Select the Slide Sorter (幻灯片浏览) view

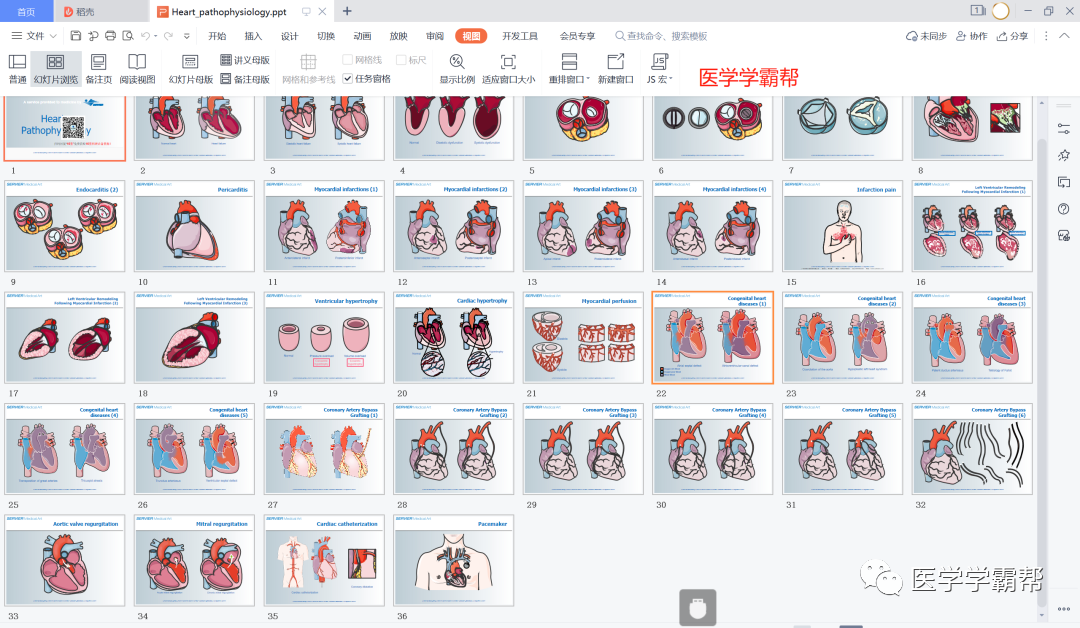pos(56,69)
